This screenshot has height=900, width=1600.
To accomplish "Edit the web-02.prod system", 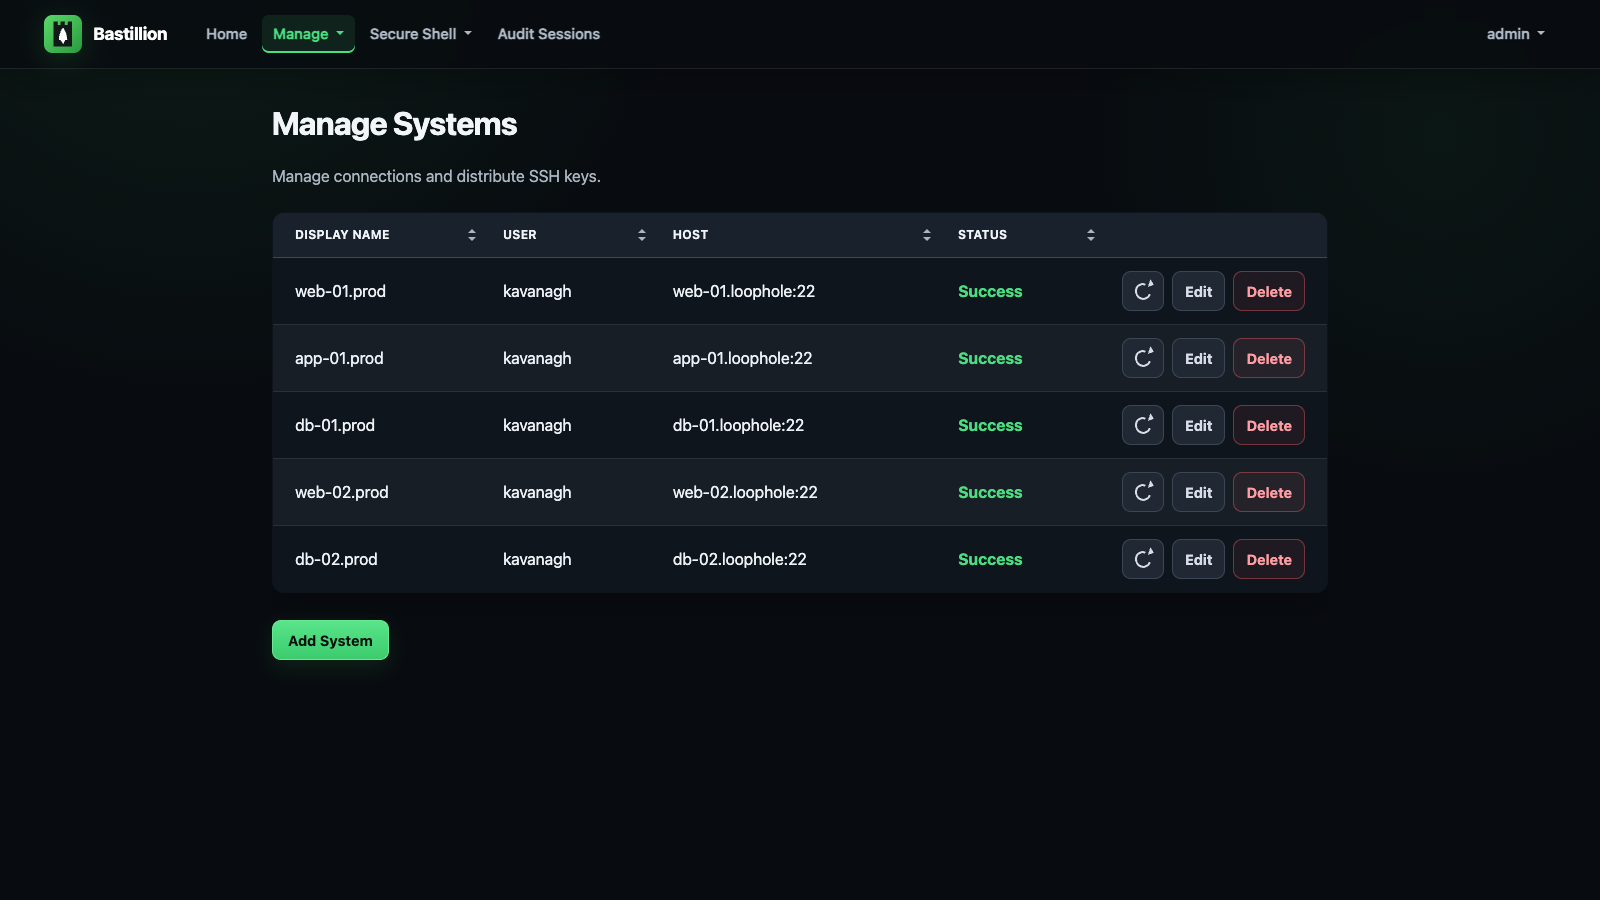I will 1198,492.
